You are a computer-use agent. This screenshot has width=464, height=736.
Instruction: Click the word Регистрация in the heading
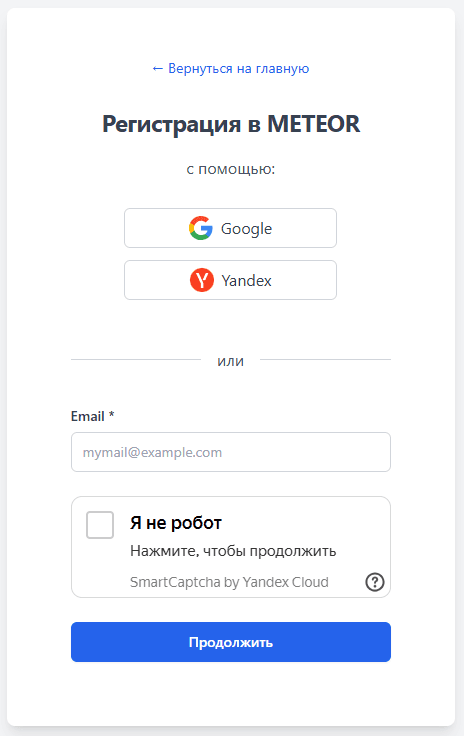(172, 125)
